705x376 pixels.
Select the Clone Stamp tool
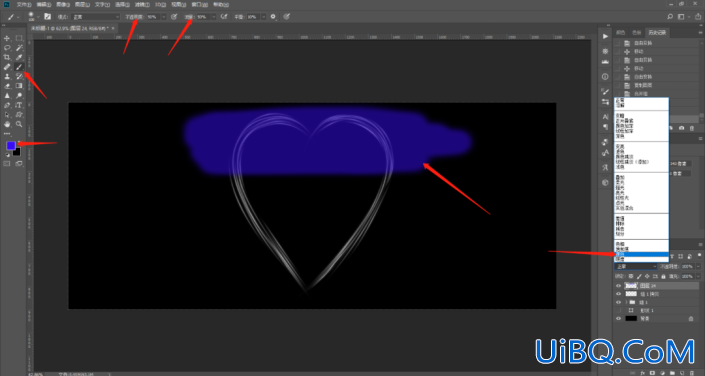tap(7, 76)
